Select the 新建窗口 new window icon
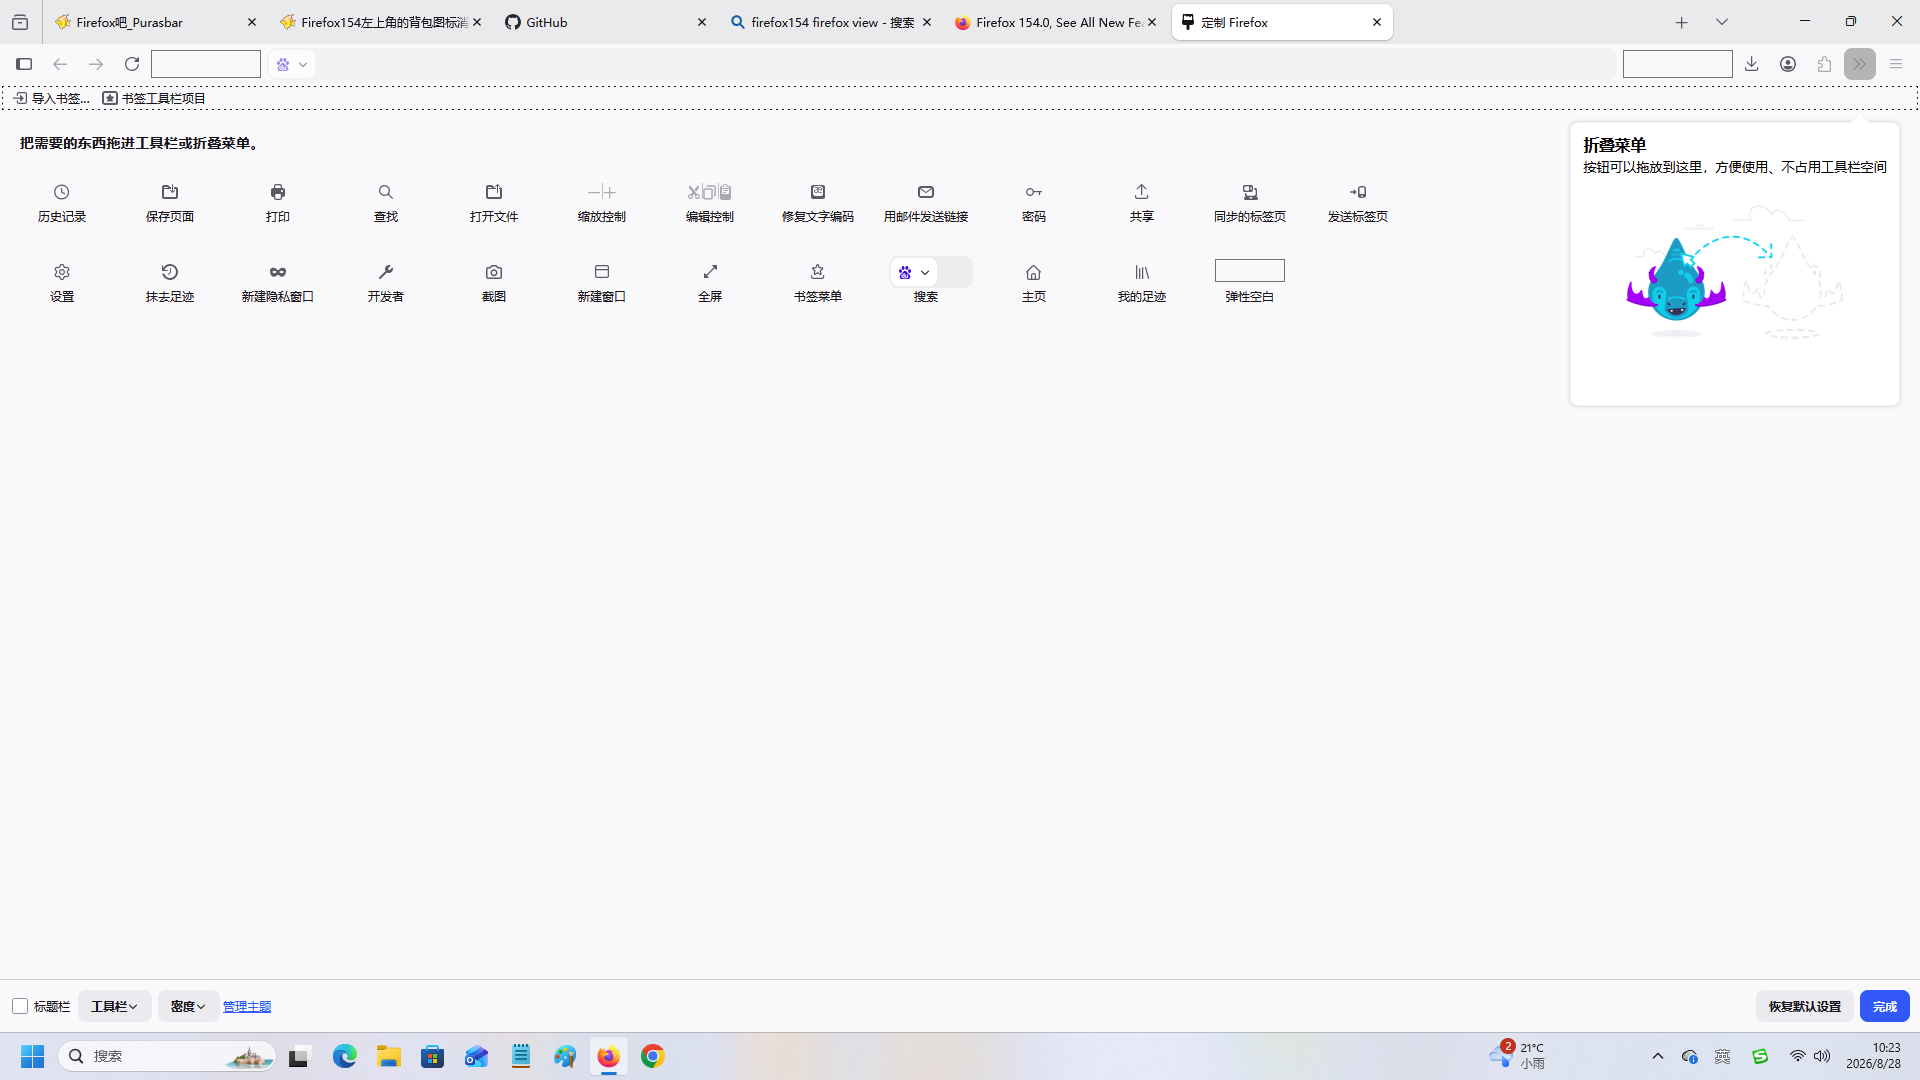The width and height of the screenshot is (1920, 1080). [602, 272]
